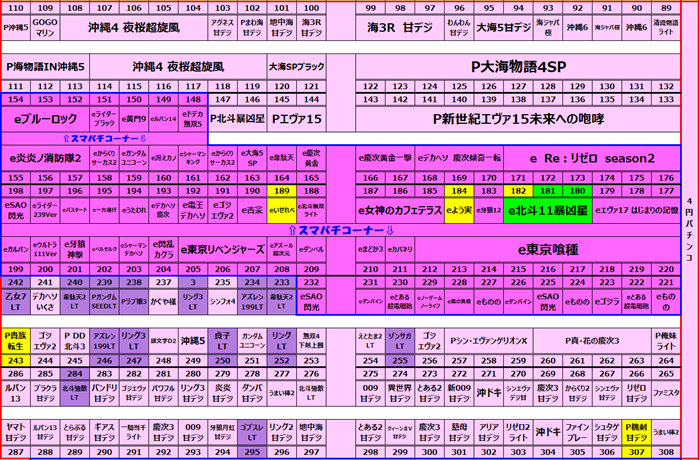Click the Pエヴァ15 cell
The height and width of the screenshot is (460, 700).
[296, 119]
